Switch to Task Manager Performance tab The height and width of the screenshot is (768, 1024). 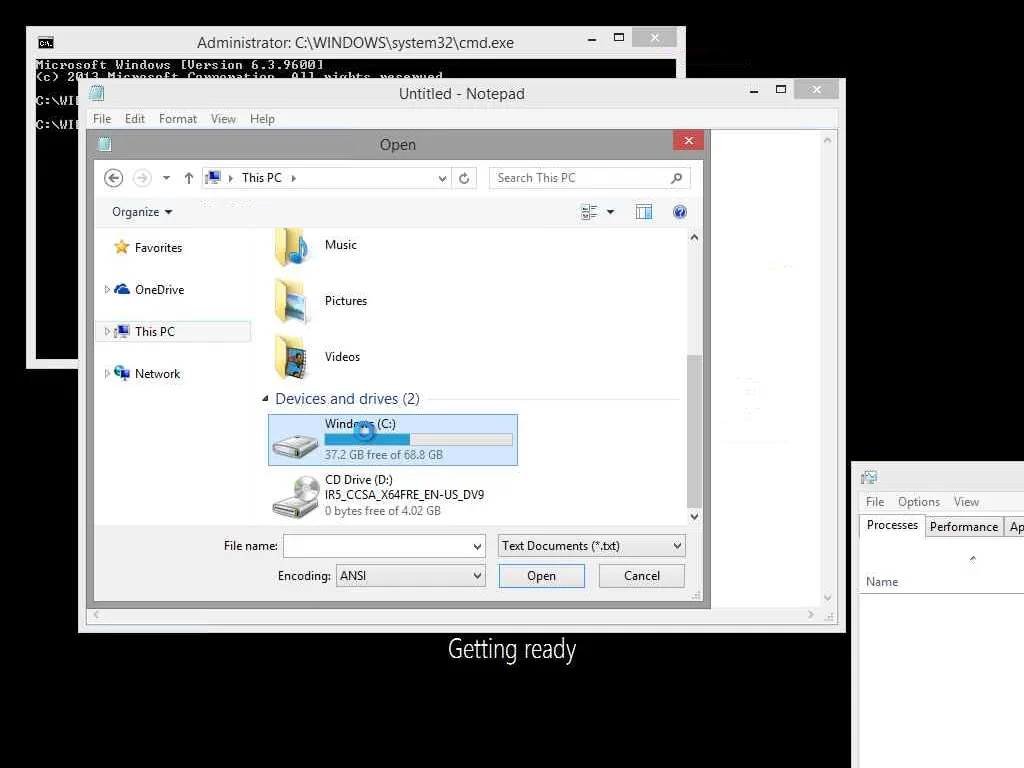[x=964, y=526]
